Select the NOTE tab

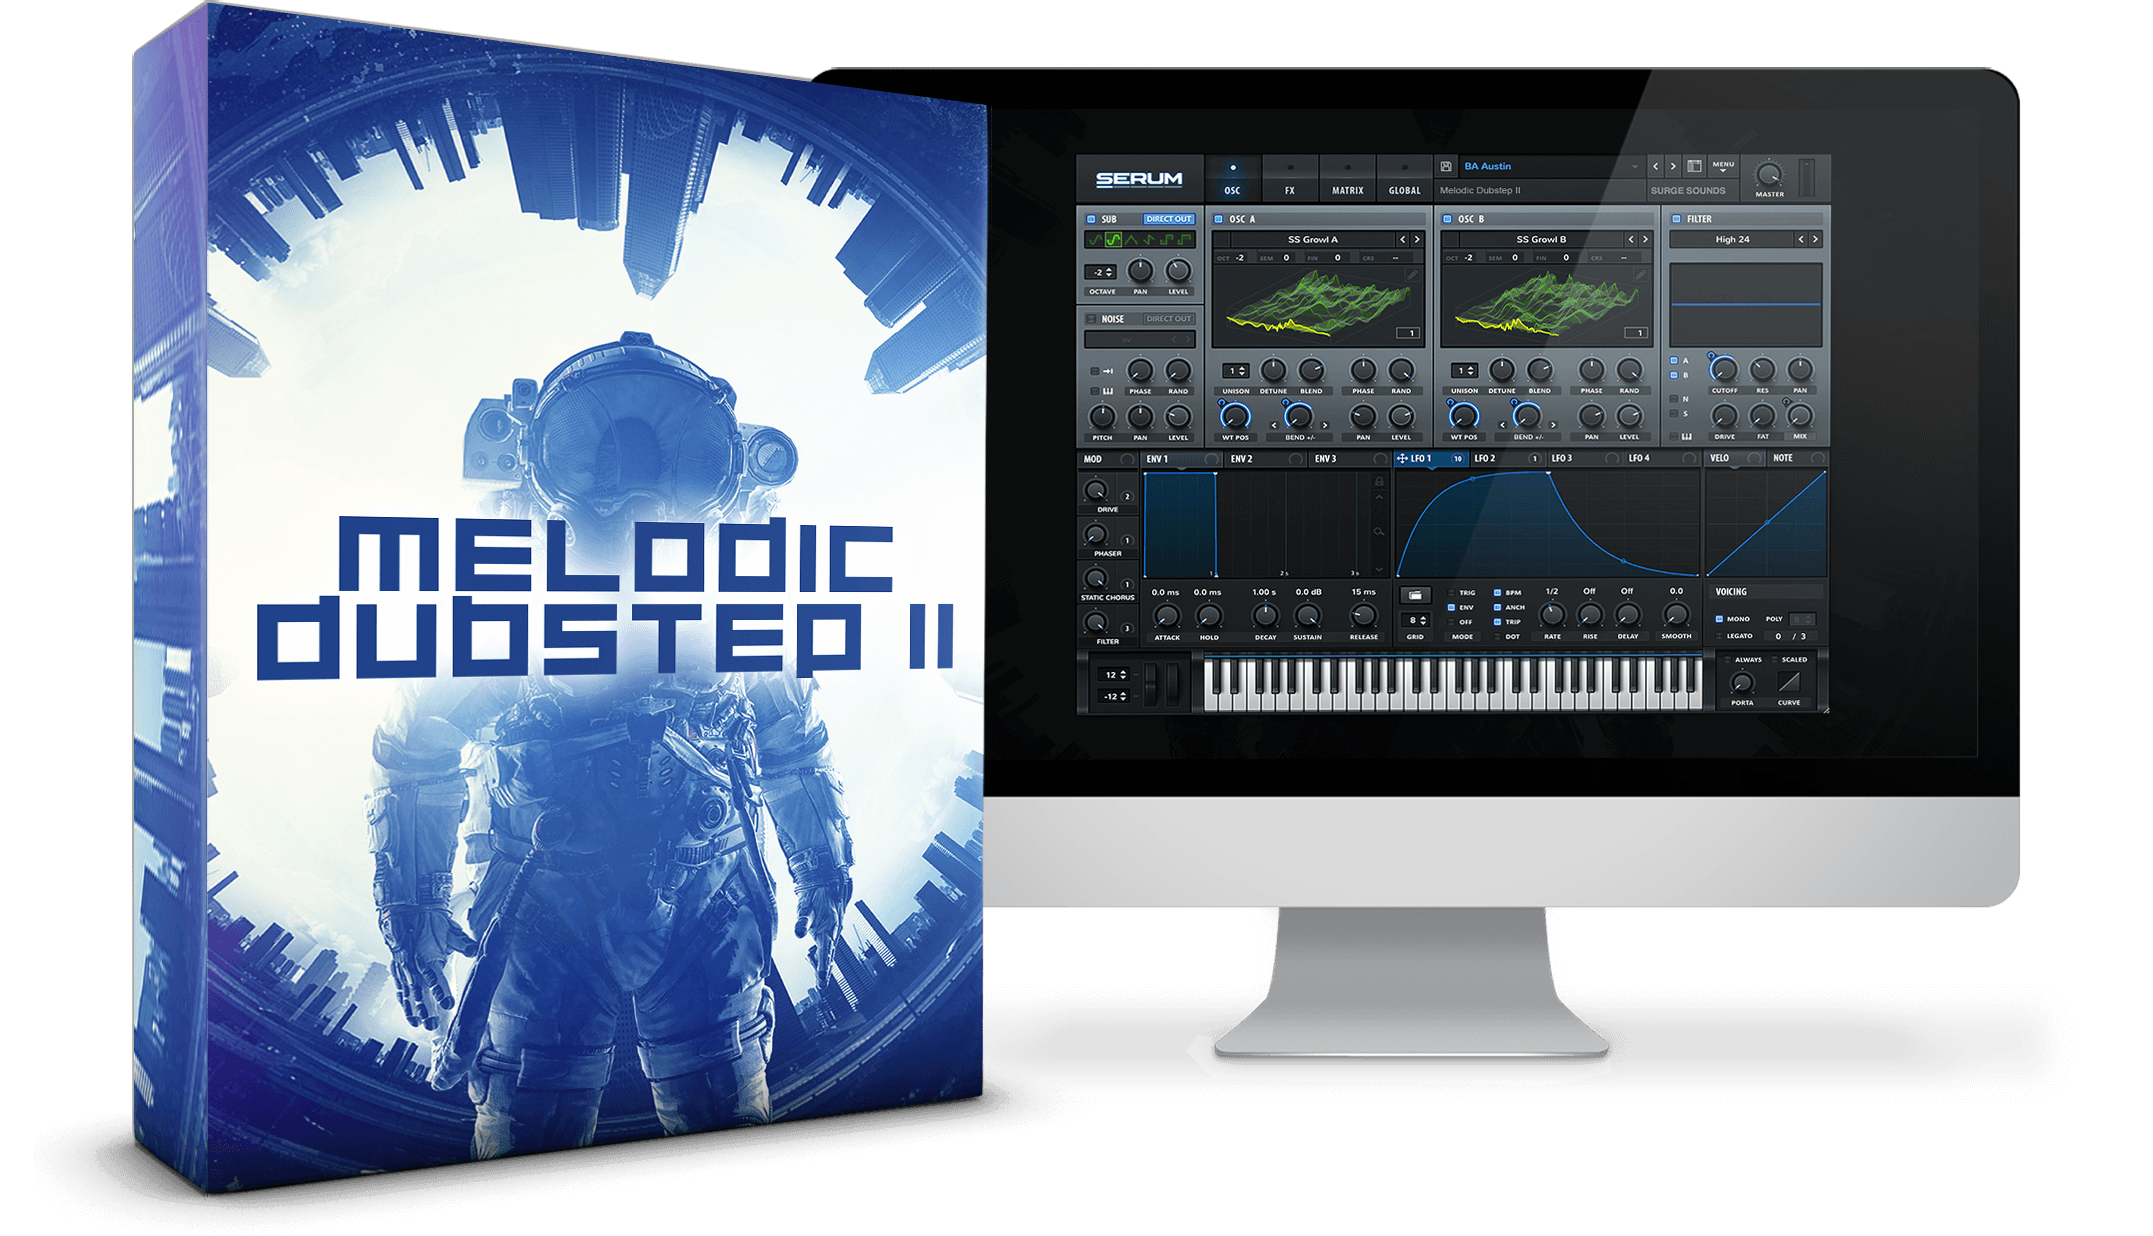pyautogui.click(x=1797, y=459)
